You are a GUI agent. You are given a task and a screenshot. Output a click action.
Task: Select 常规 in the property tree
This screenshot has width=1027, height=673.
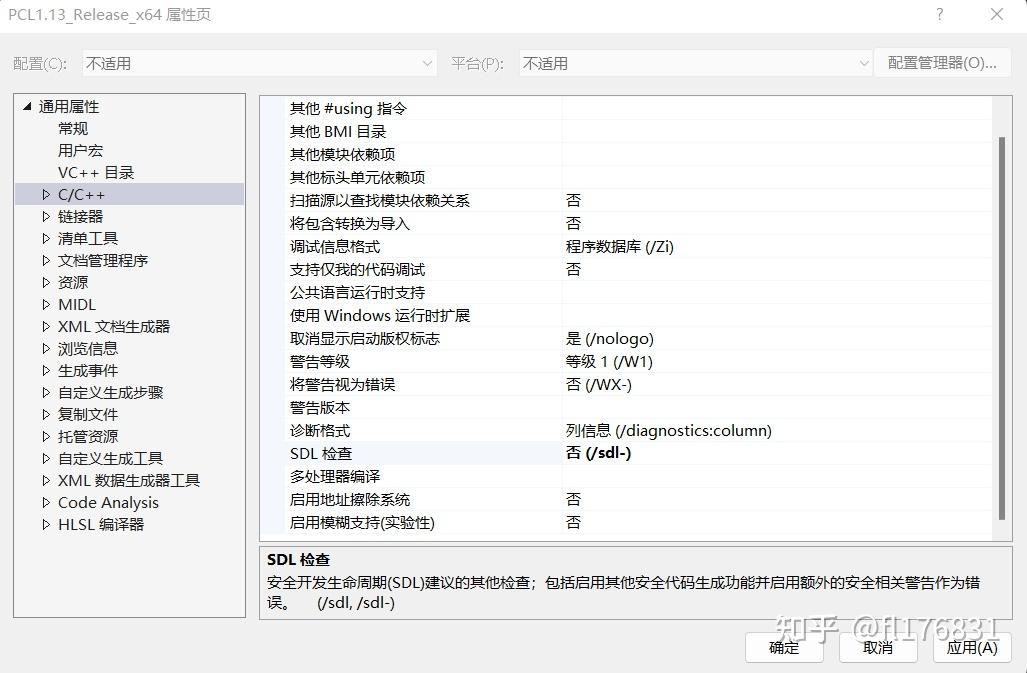(x=72, y=128)
